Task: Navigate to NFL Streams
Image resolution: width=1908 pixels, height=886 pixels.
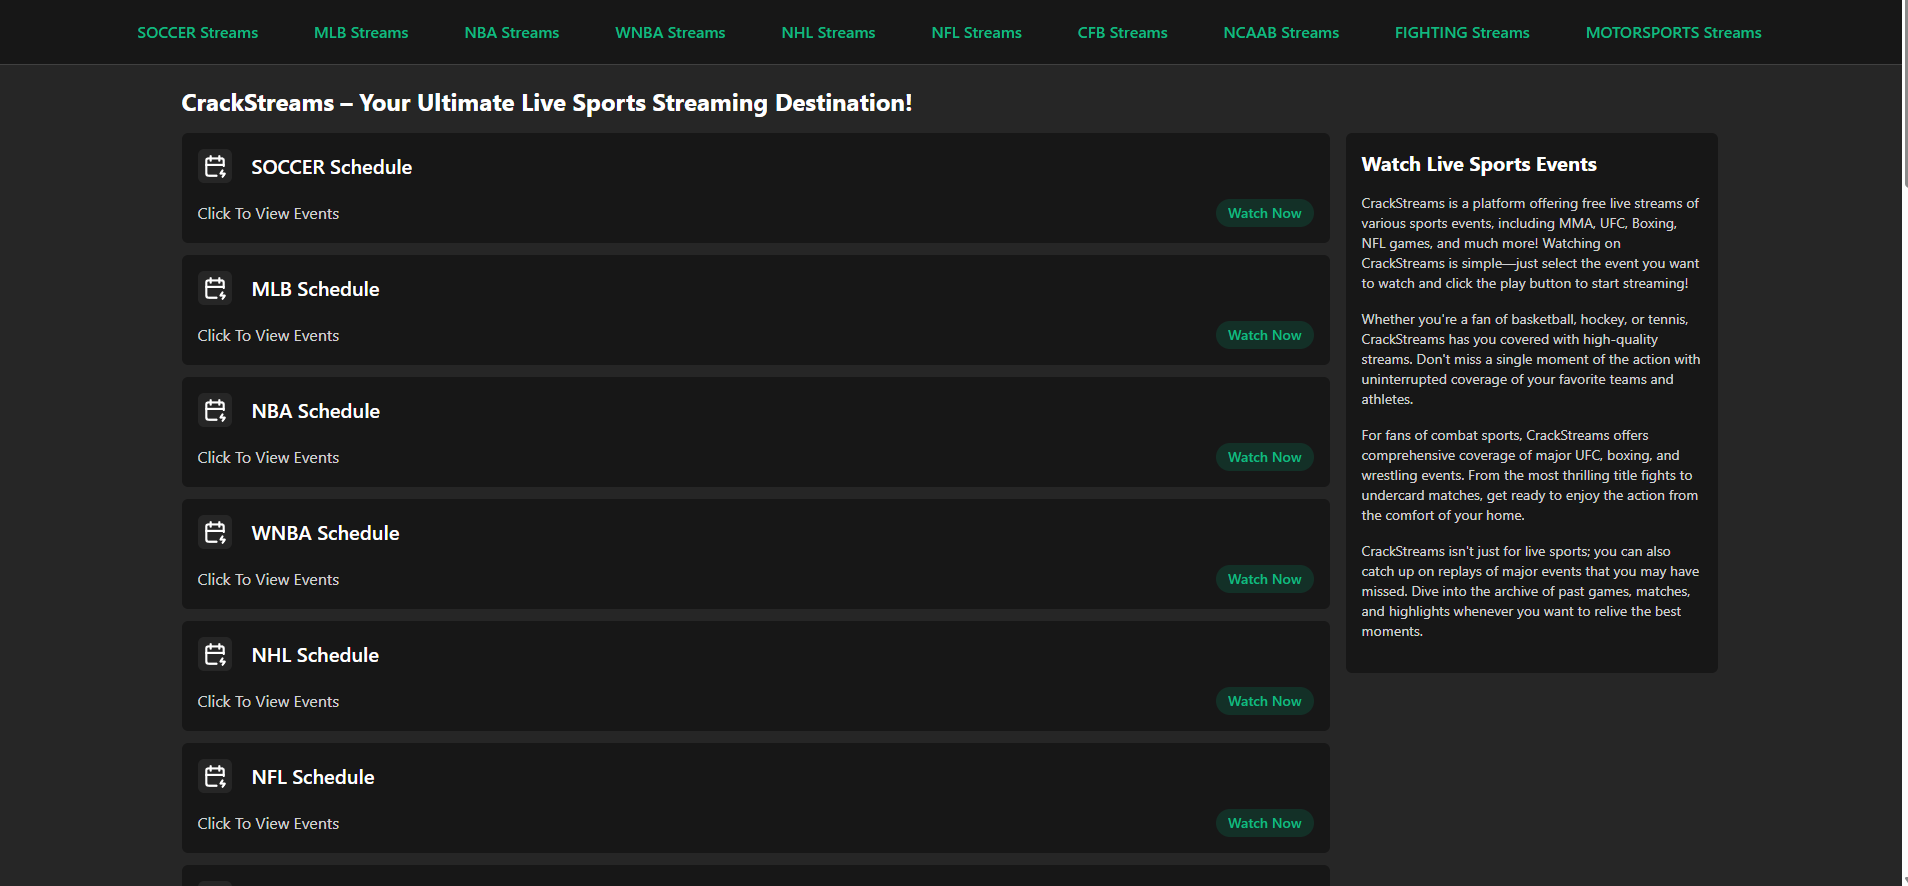Action: point(977,33)
